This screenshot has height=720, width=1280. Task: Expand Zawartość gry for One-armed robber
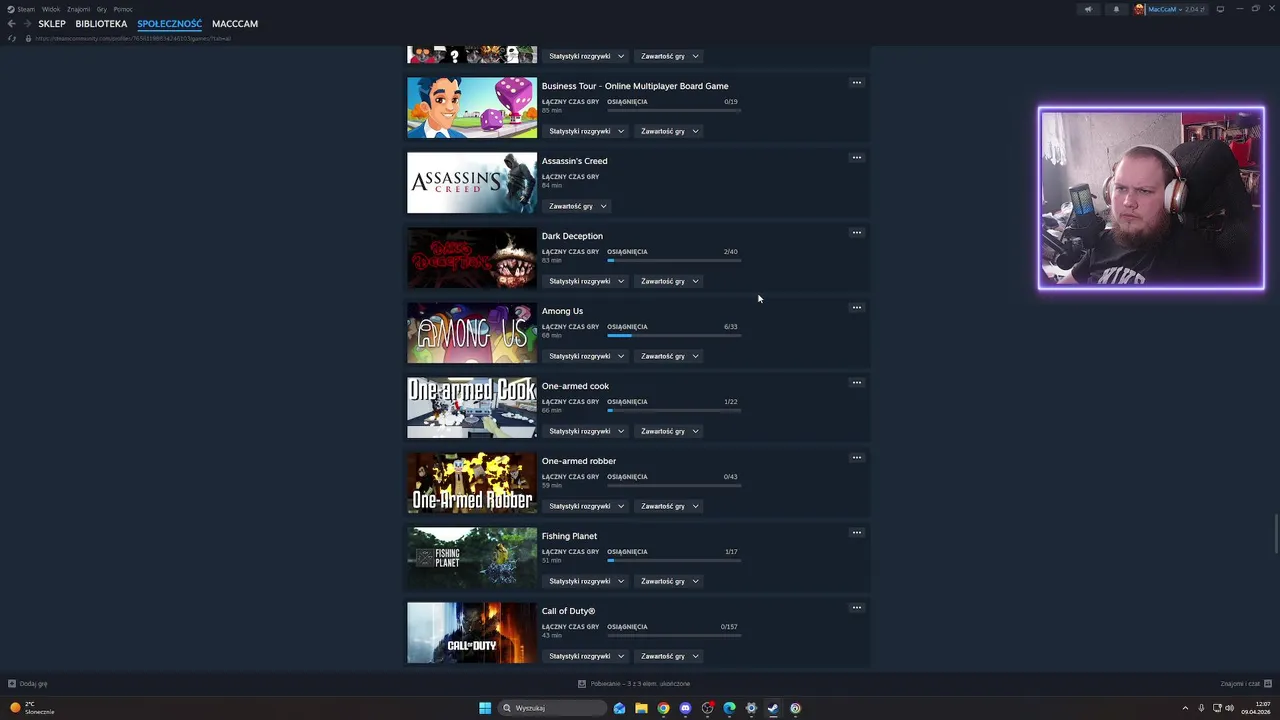[x=669, y=506]
